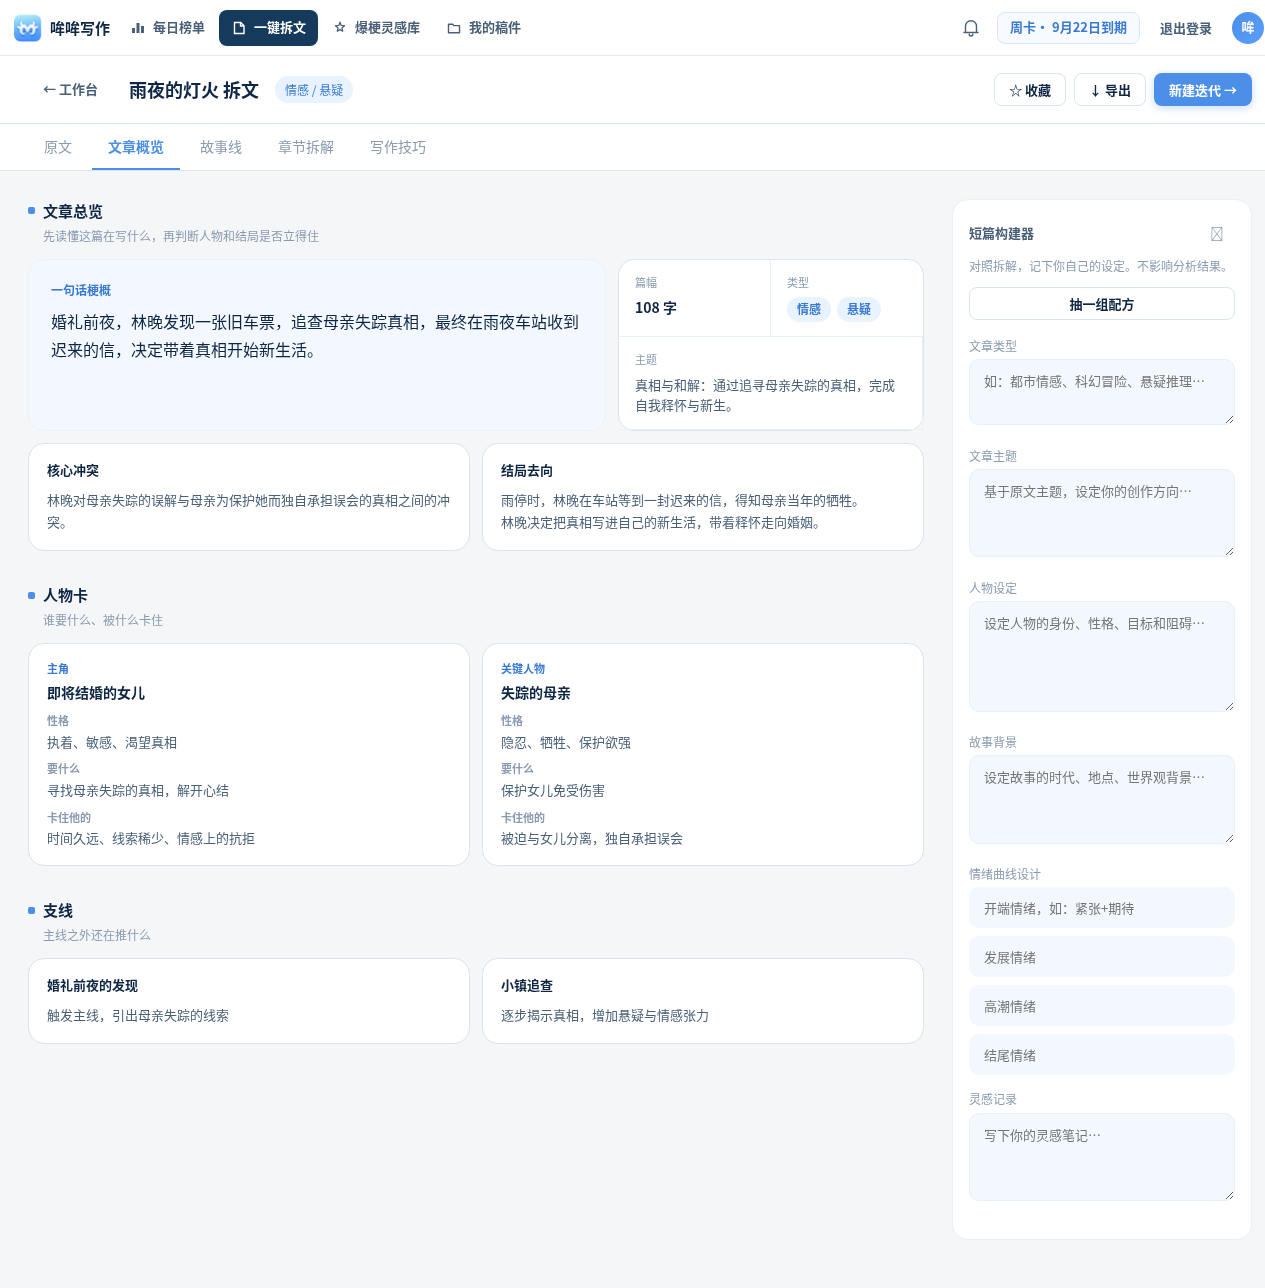Click the 文章类型 text area
This screenshot has width=1265, height=1288.
point(1102,392)
